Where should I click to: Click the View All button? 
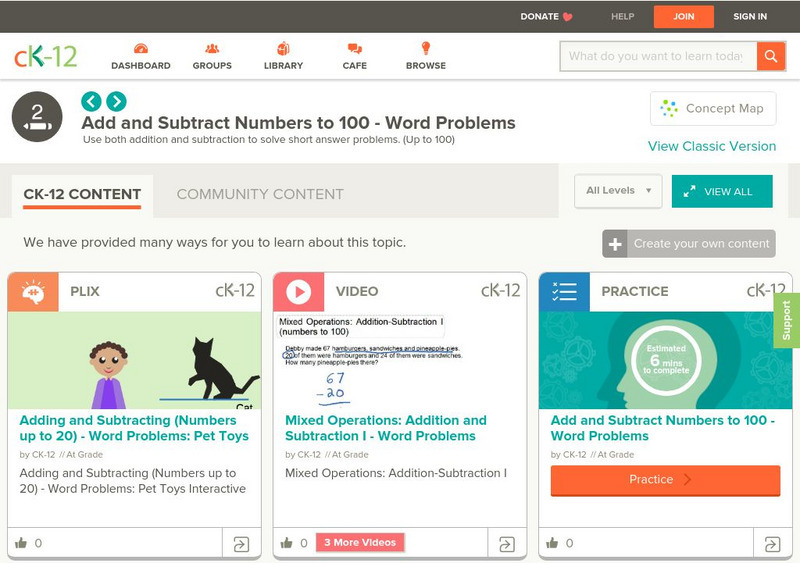tap(722, 191)
